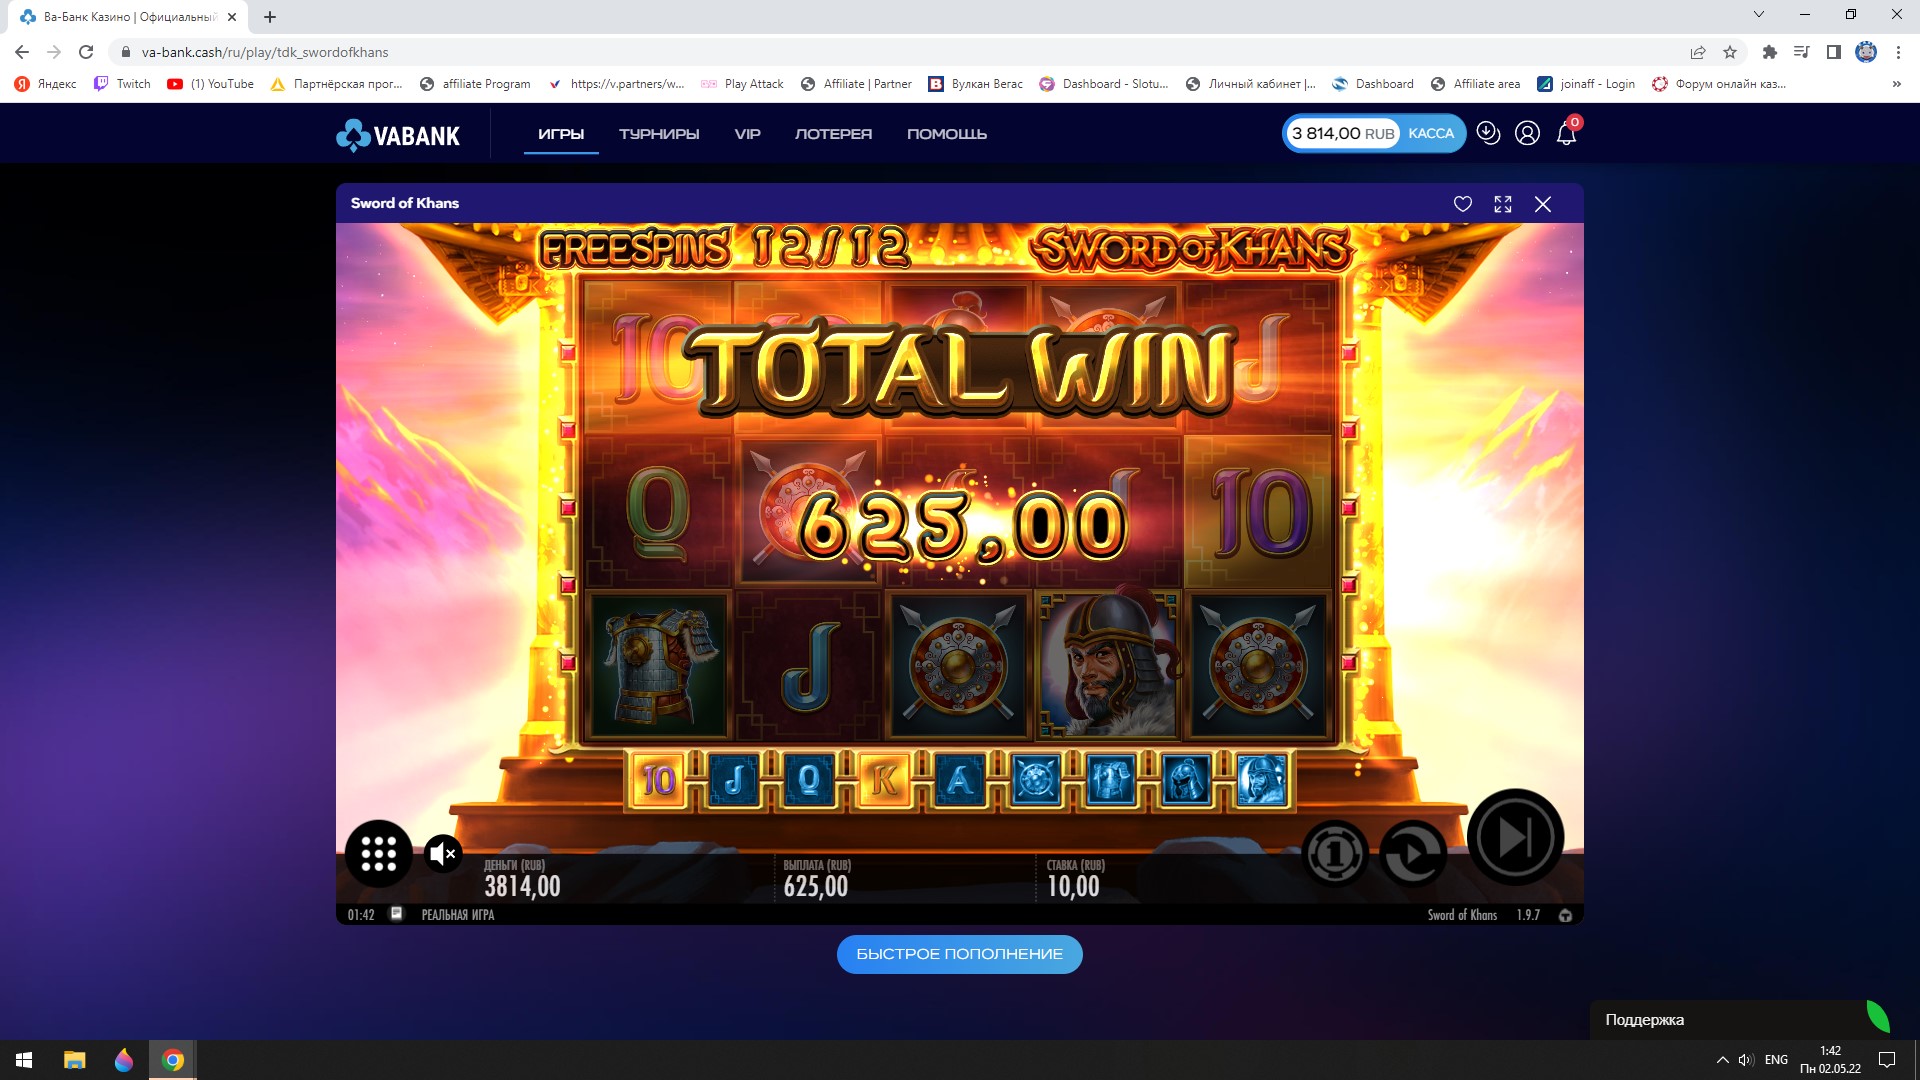Image resolution: width=1920 pixels, height=1080 pixels.
Task: Open the bet coin selector button
Action: click(x=1334, y=853)
